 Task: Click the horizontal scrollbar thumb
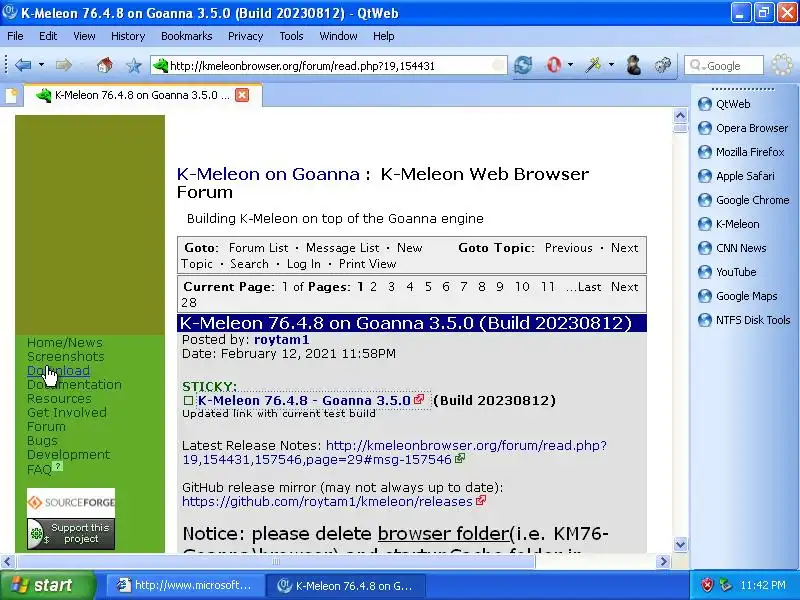276,562
